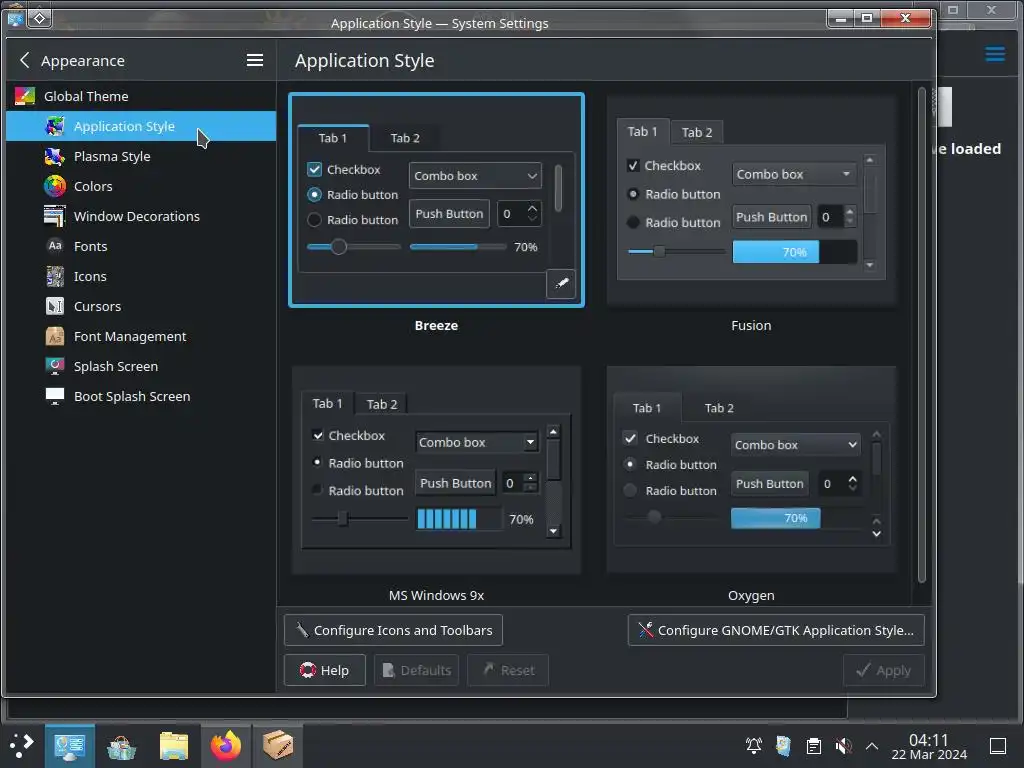
Task: Click the spin box in Breeze preview
Action: tap(519, 214)
